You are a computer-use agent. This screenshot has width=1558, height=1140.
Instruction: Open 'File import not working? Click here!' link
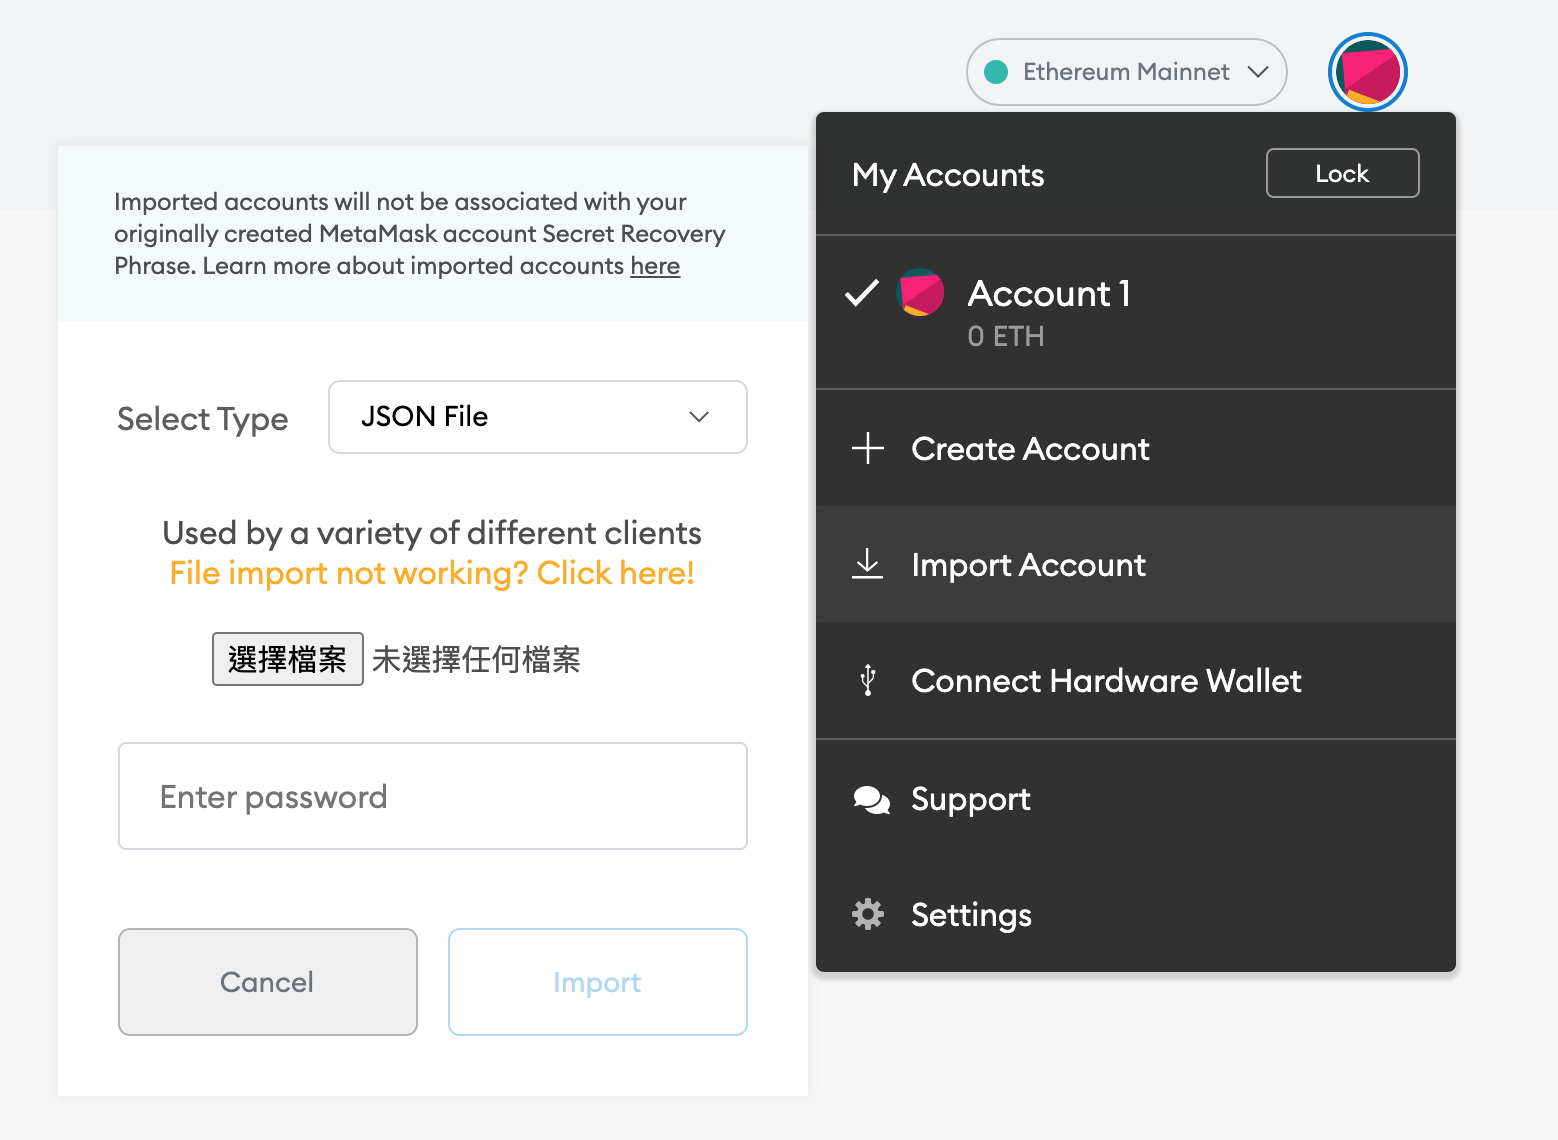click(x=432, y=573)
